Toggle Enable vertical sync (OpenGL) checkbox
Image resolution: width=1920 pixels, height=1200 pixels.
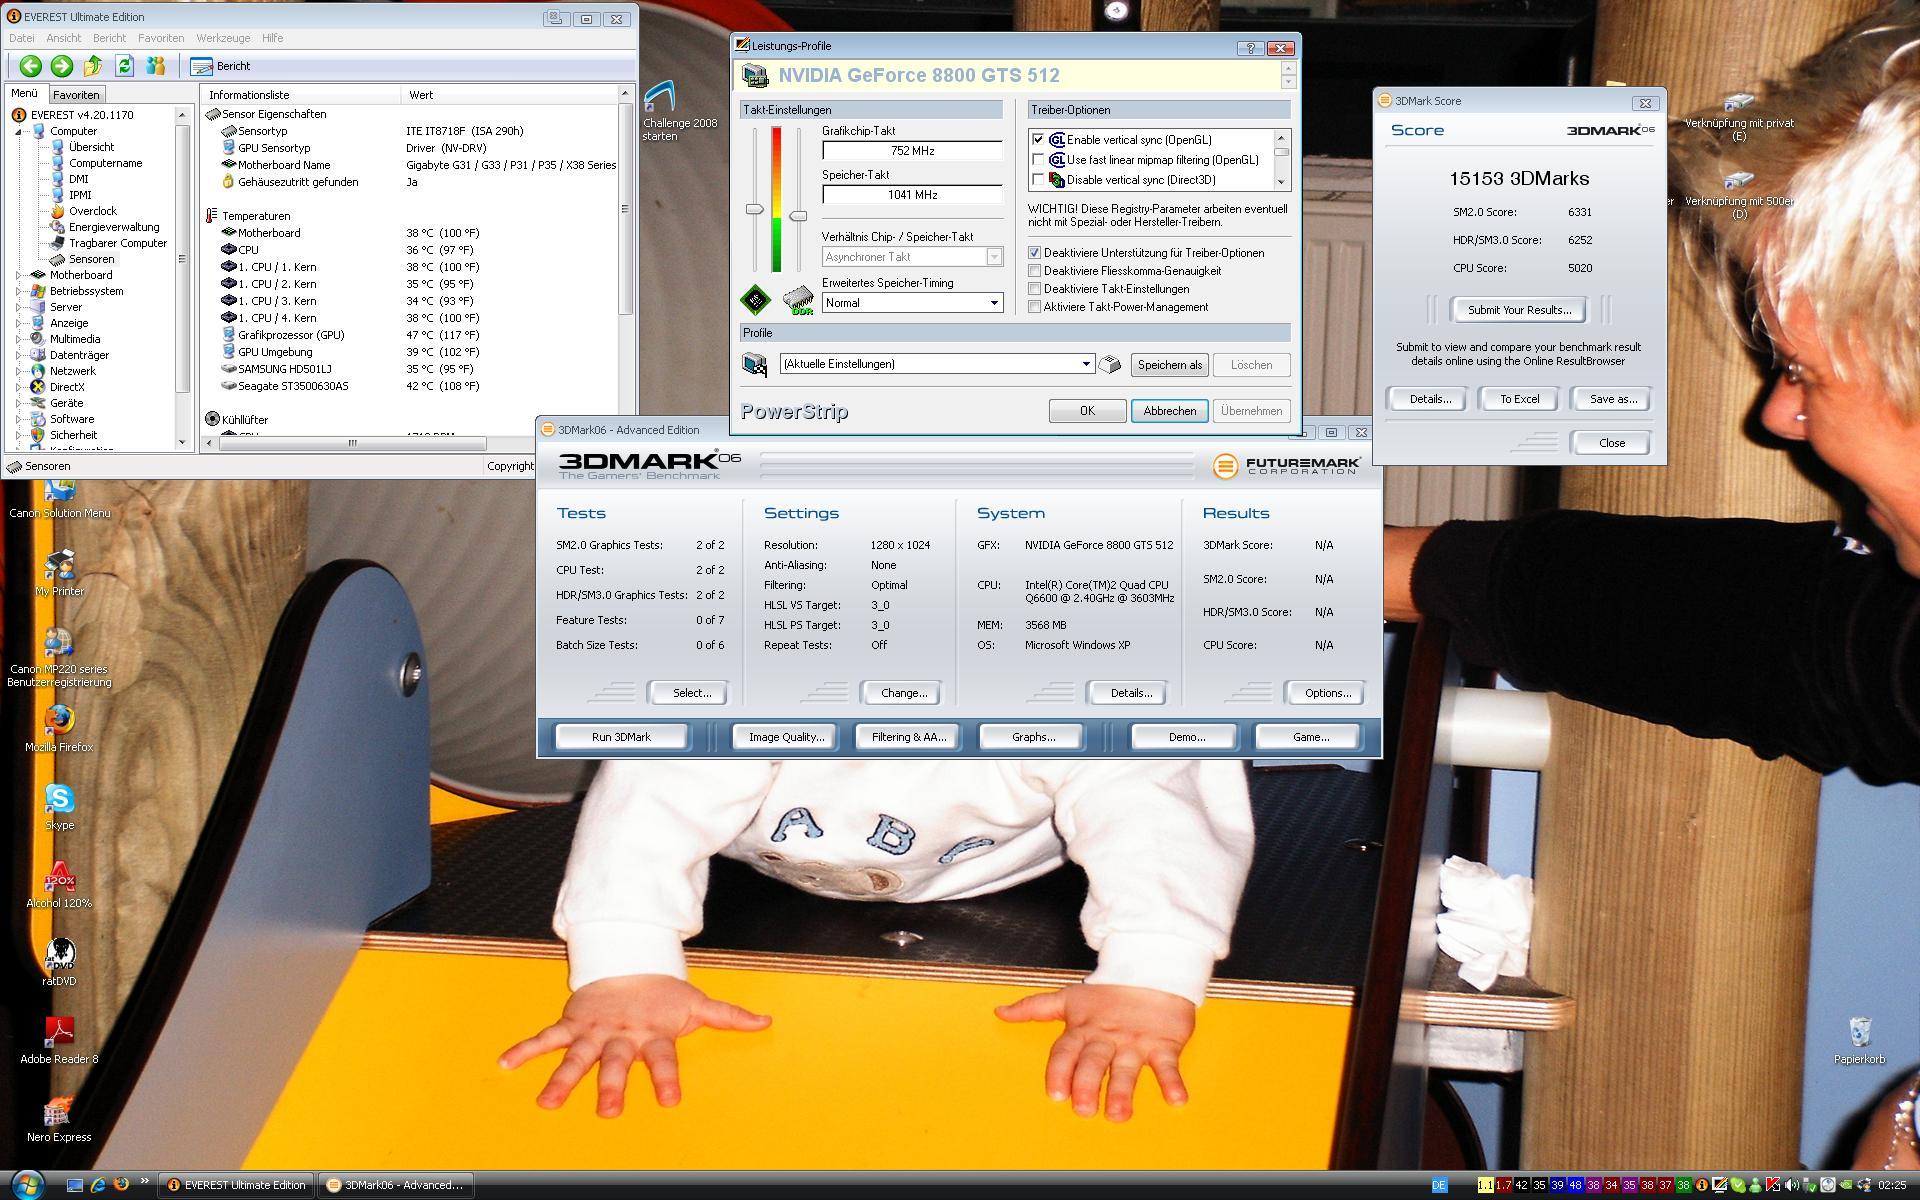pyautogui.click(x=1038, y=140)
